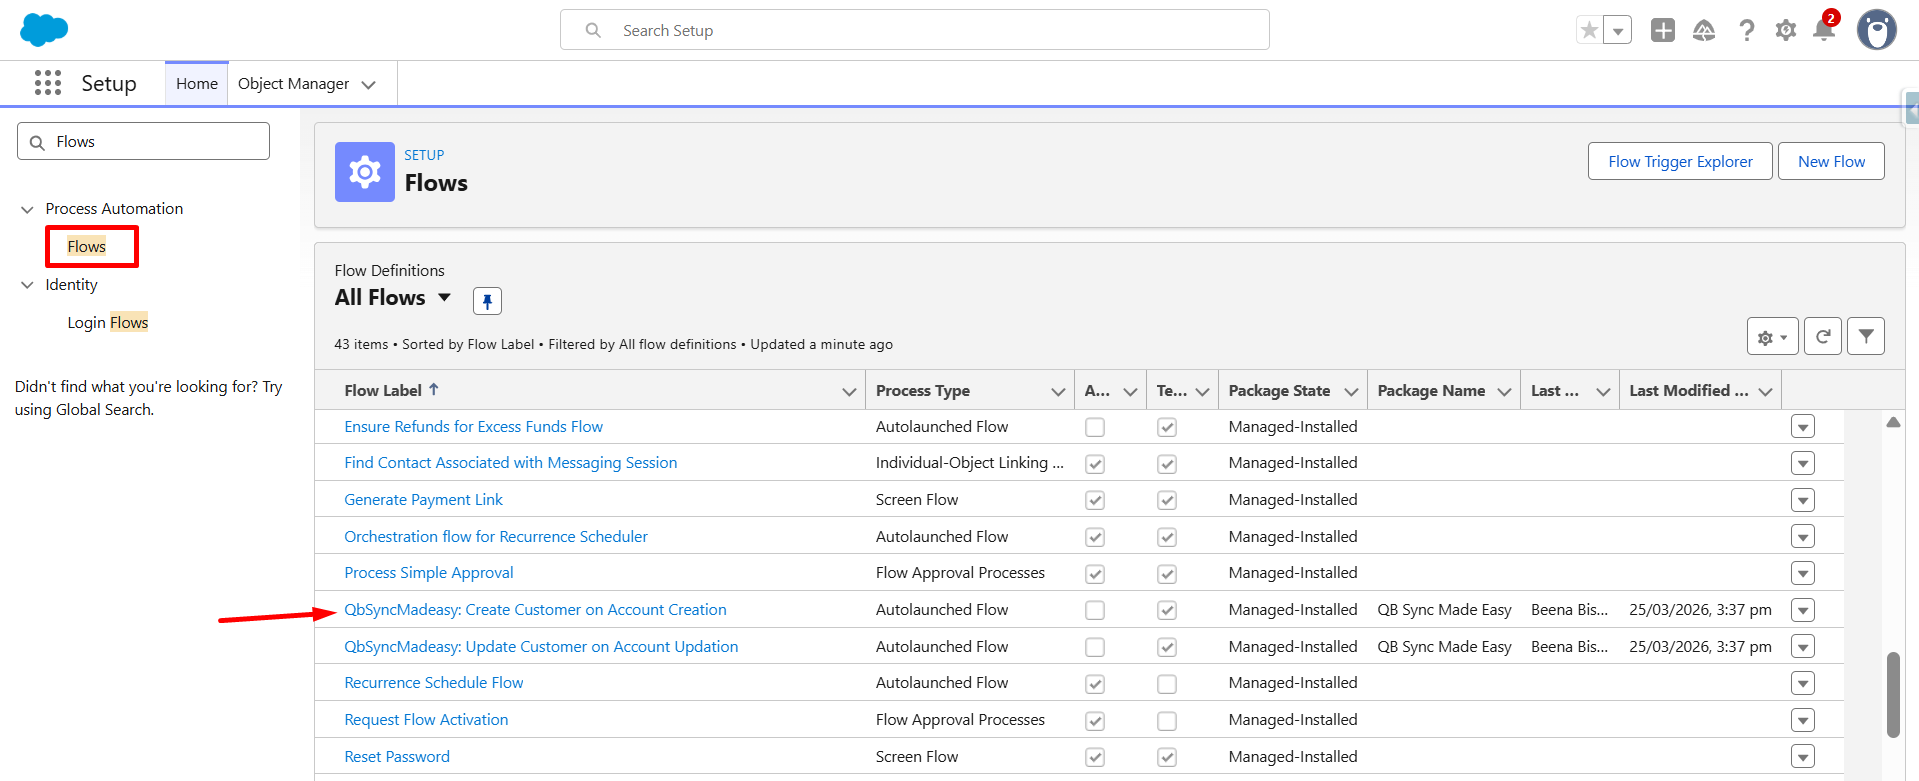Toggle Template checkbox for Request Flow Activation

[1167, 721]
